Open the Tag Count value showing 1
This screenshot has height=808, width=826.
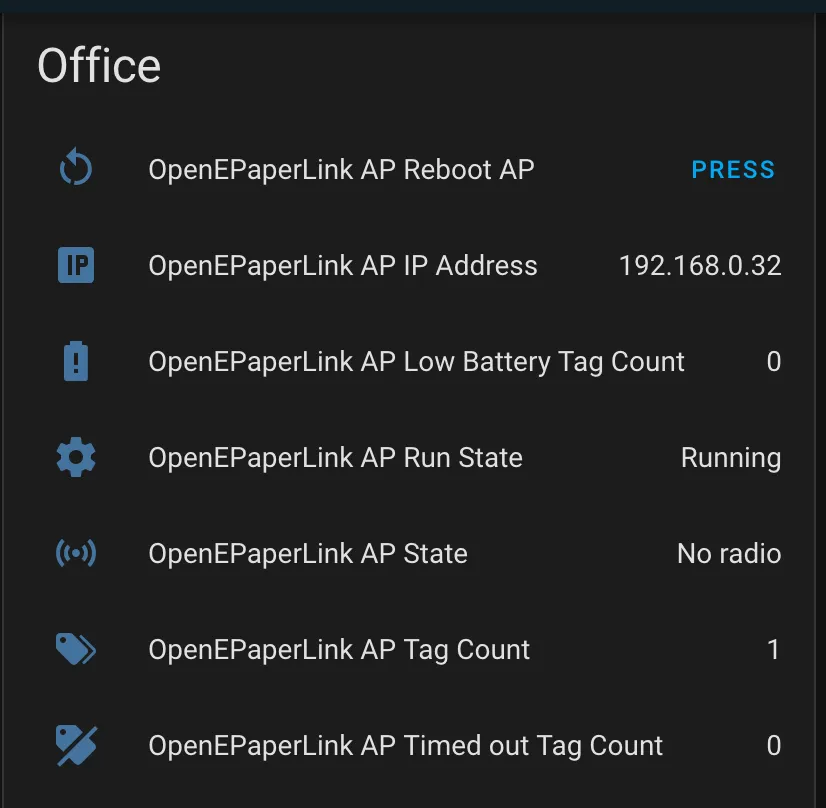click(x=774, y=649)
